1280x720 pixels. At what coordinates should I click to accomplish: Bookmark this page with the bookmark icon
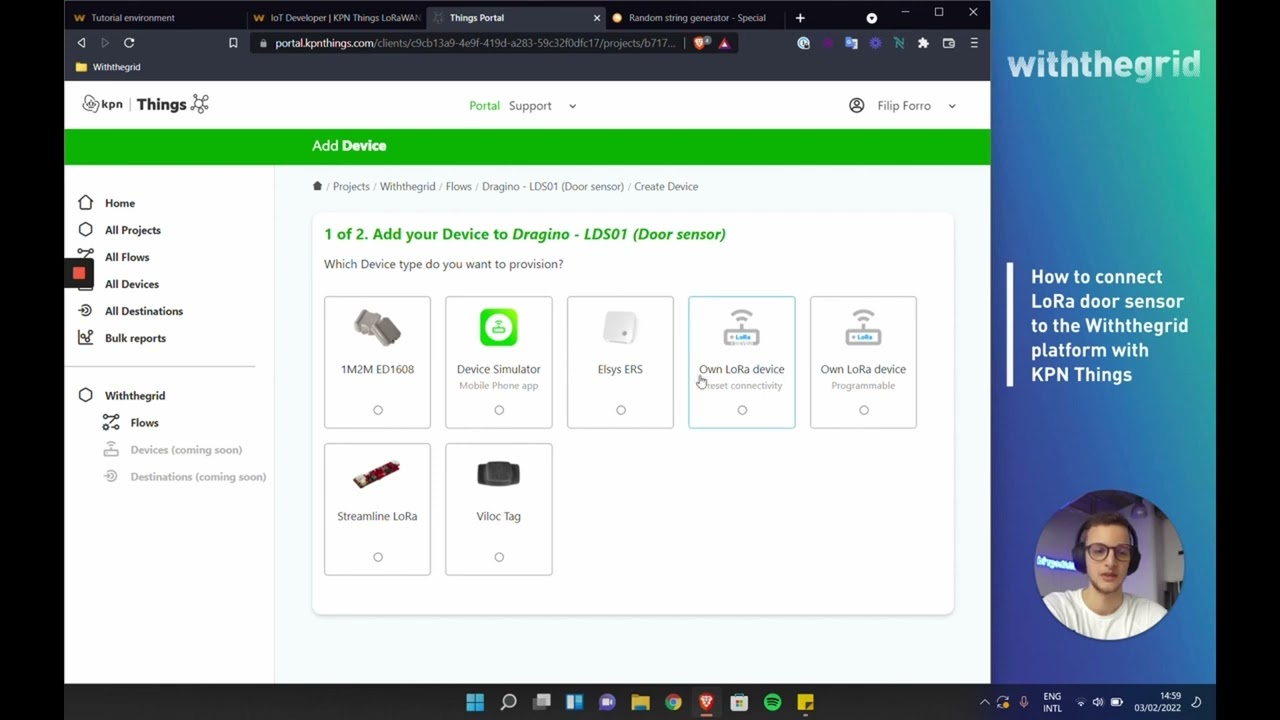(233, 43)
